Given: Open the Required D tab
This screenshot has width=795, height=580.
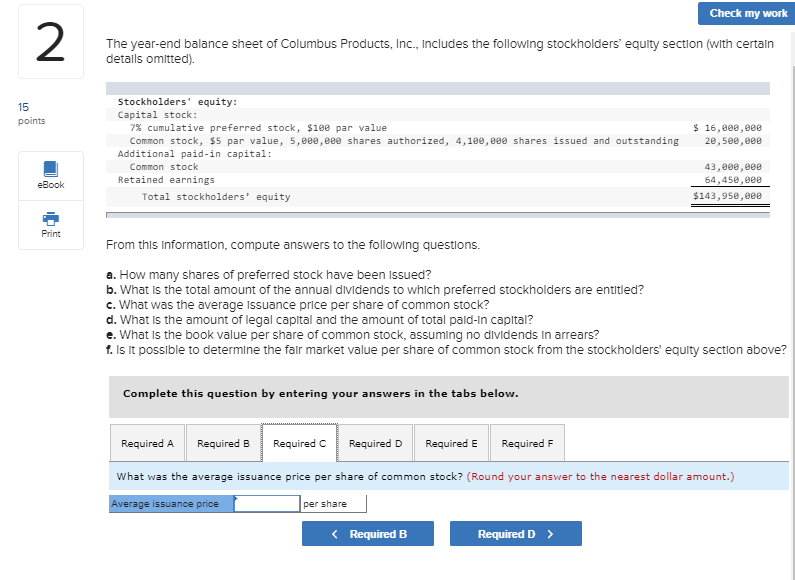Looking at the screenshot, I should tap(376, 443).
